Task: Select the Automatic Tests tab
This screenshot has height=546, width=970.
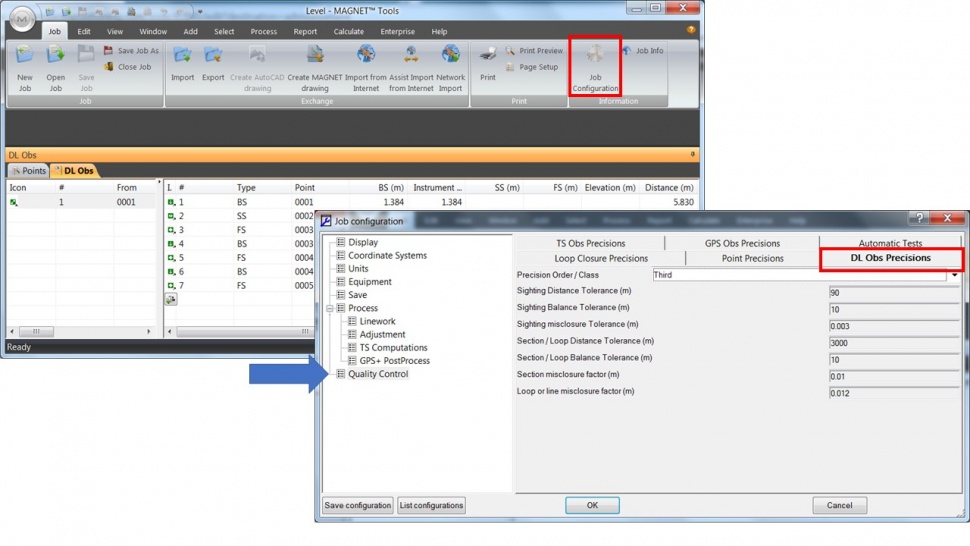Action: pyautogui.click(x=890, y=243)
